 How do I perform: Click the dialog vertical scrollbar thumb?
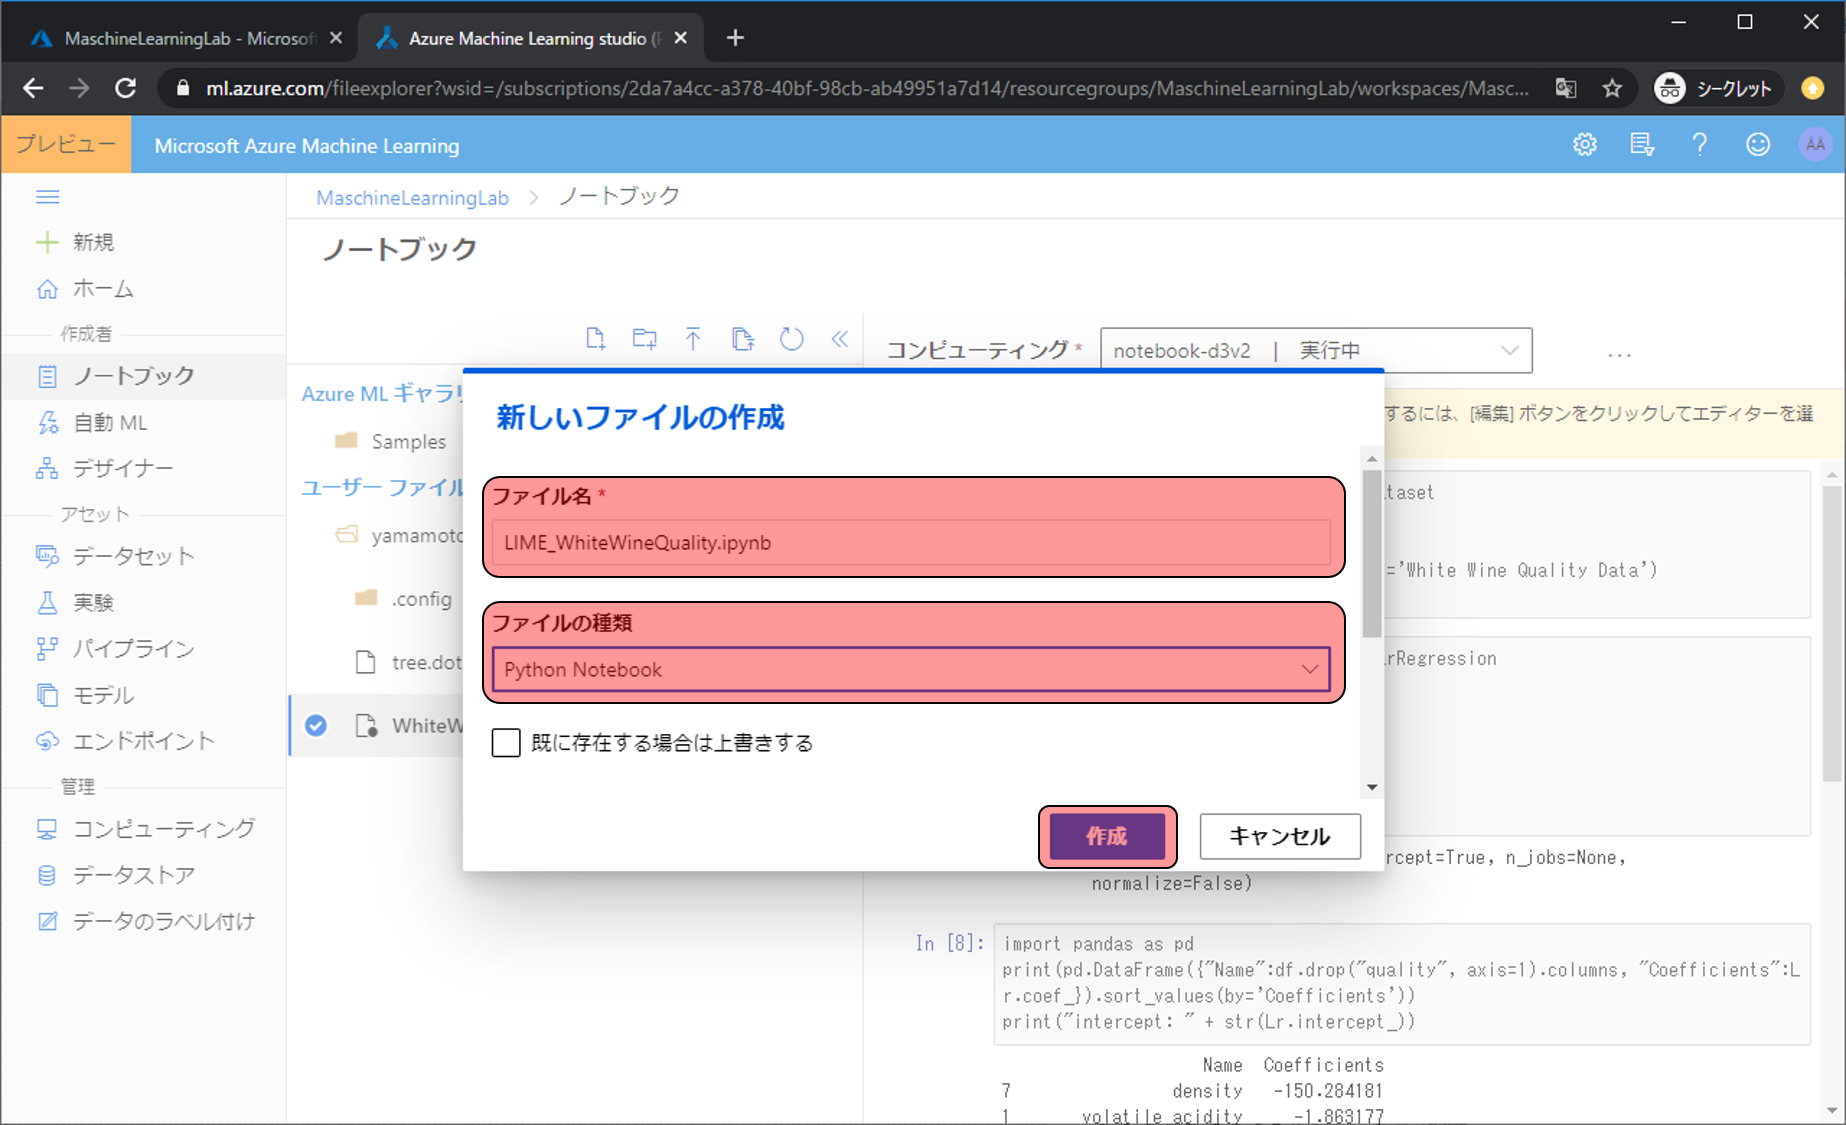(1372, 550)
